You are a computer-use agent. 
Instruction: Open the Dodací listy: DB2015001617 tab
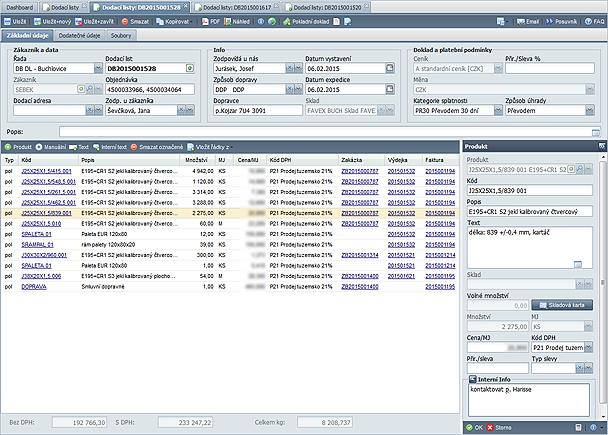pyautogui.click(x=237, y=7)
